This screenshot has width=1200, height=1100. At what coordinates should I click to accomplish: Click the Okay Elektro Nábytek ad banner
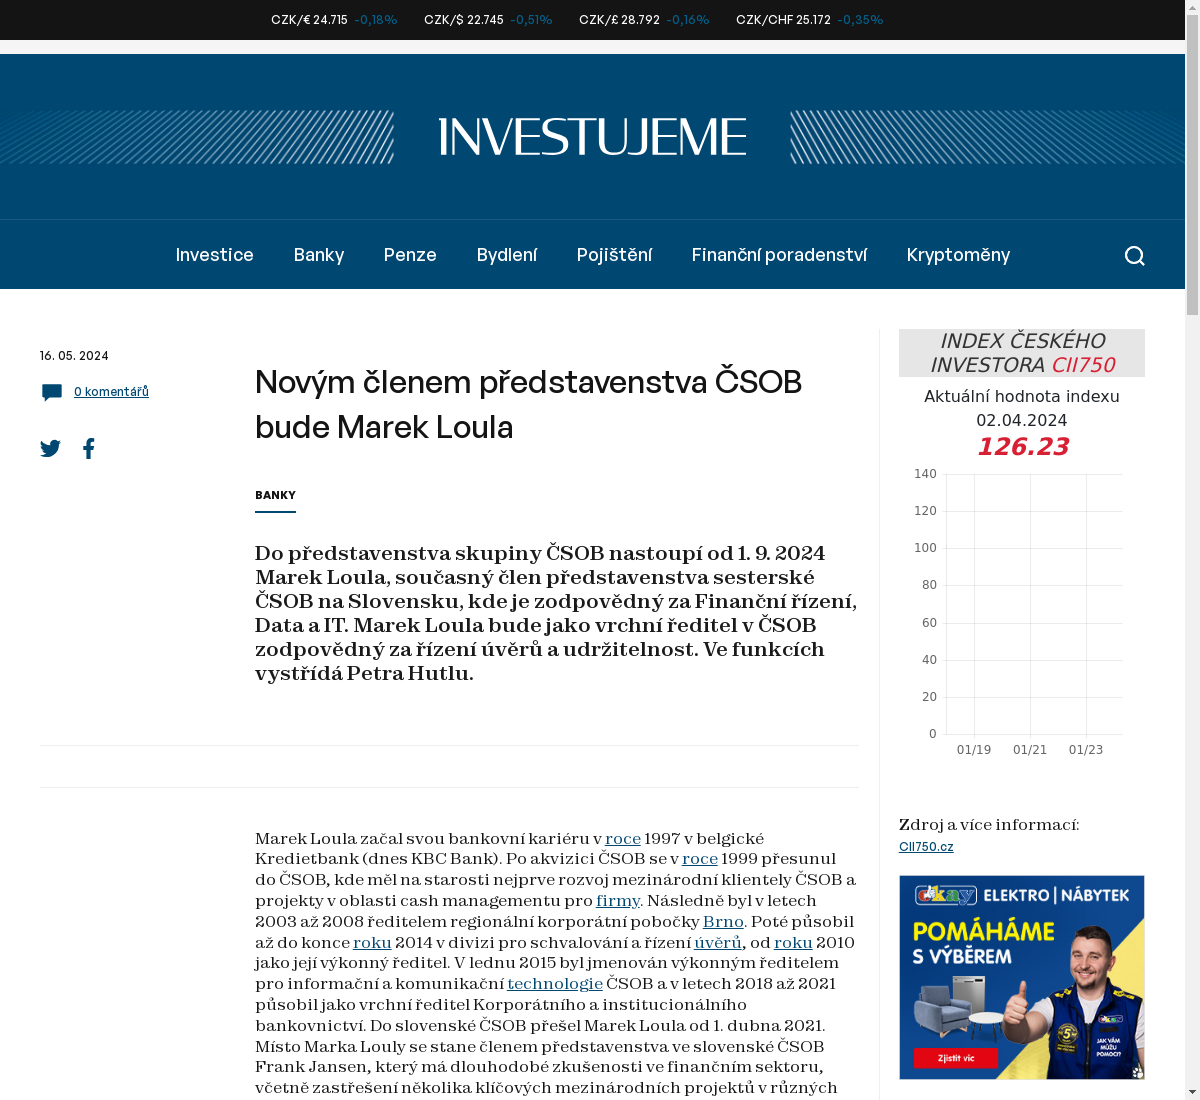click(1022, 977)
